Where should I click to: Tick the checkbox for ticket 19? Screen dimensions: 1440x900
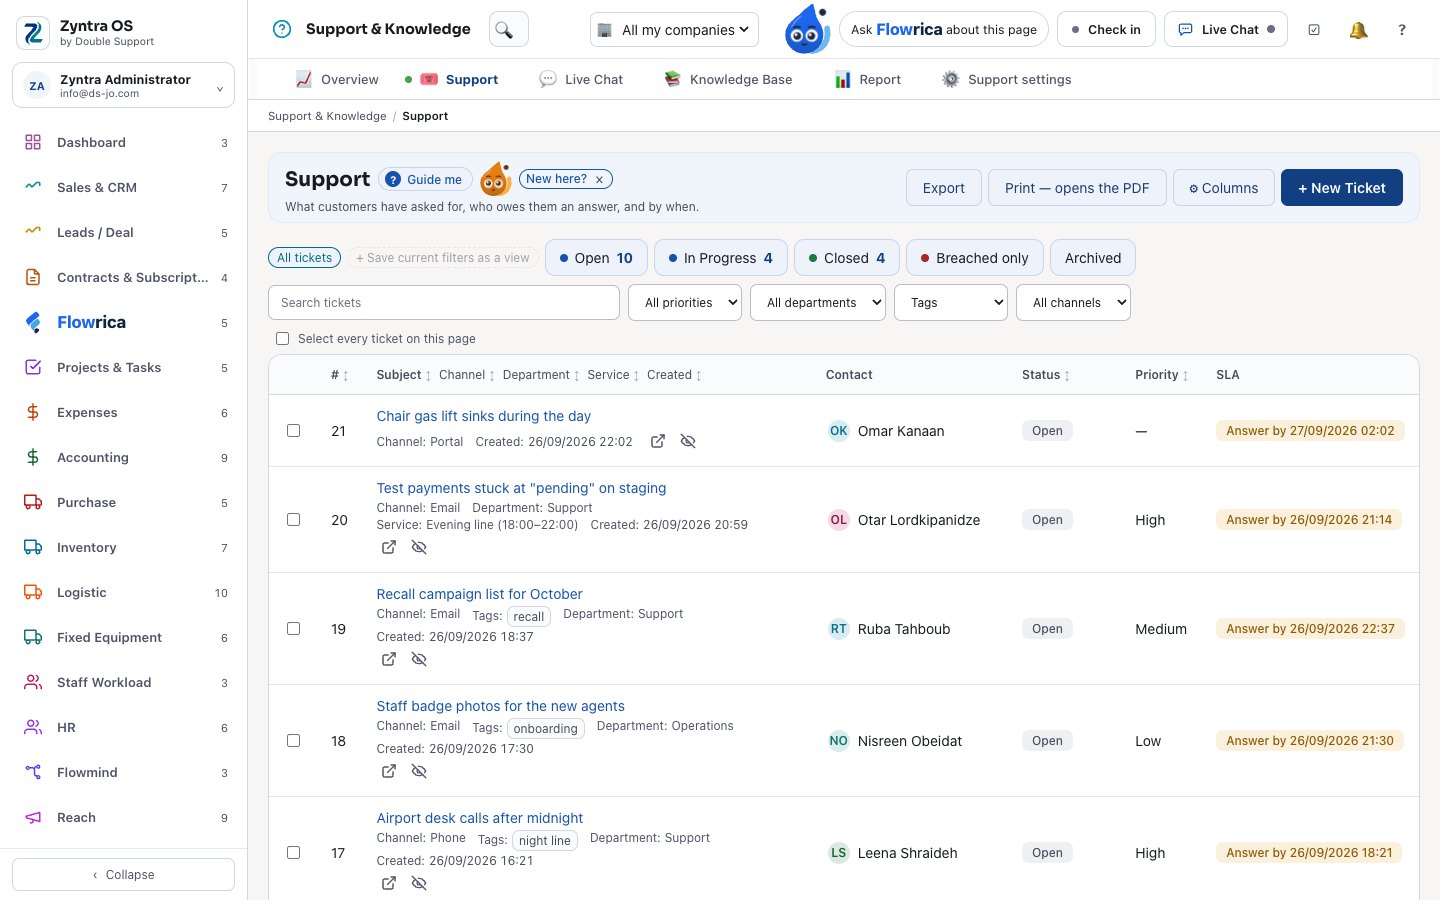point(294,629)
